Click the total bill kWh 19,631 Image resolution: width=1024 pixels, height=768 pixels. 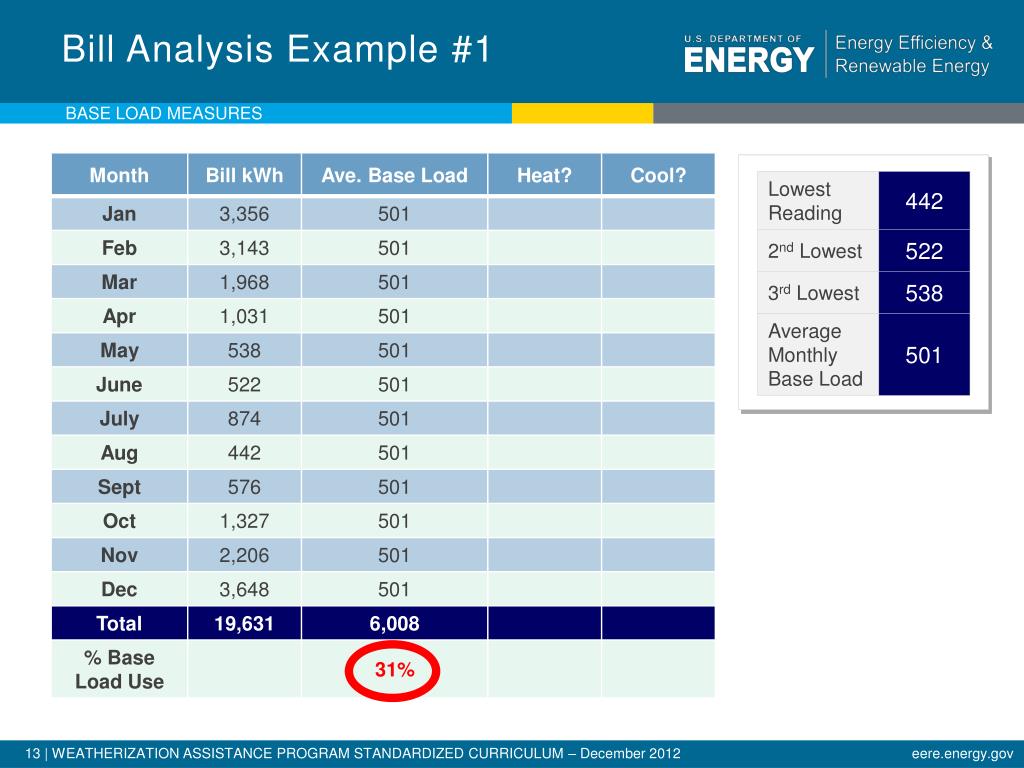(244, 624)
